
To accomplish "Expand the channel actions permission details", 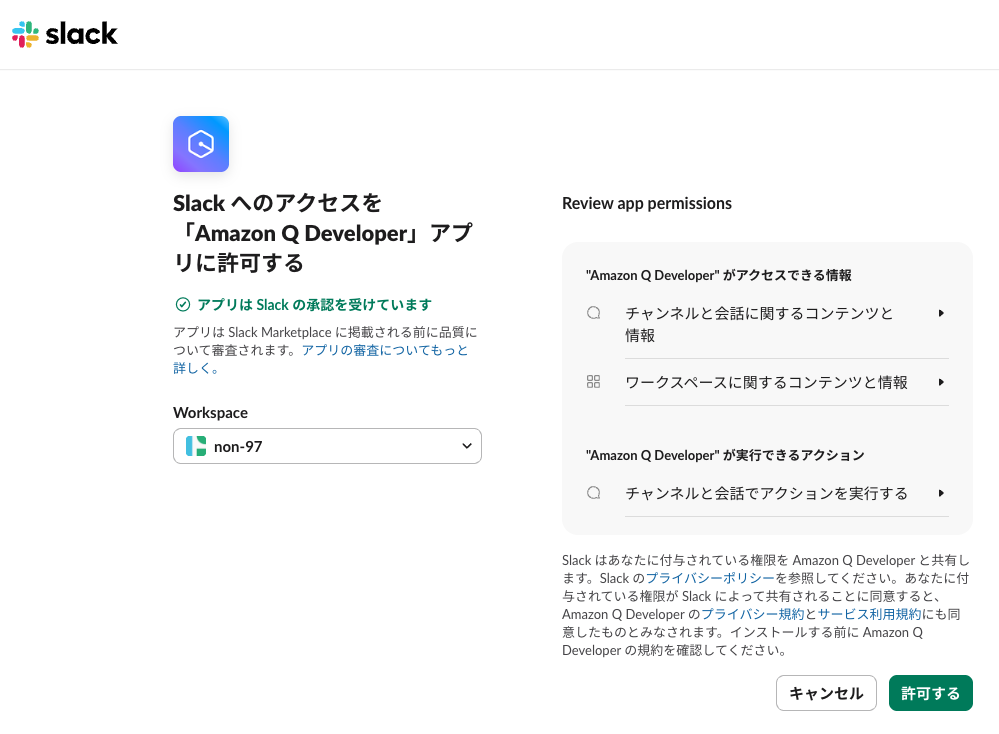I will pyautogui.click(x=940, y=492).
